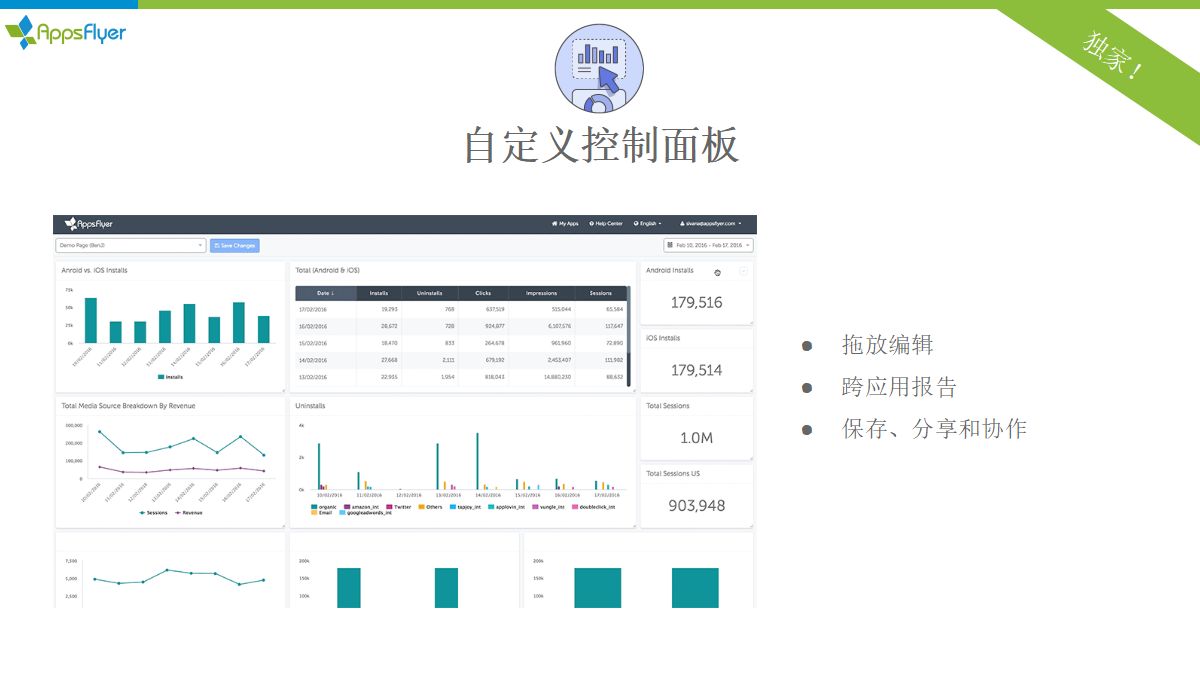Expand the Demo Page dashboard selector
The width and height of the screenshot is (1200, 675).
130,245
